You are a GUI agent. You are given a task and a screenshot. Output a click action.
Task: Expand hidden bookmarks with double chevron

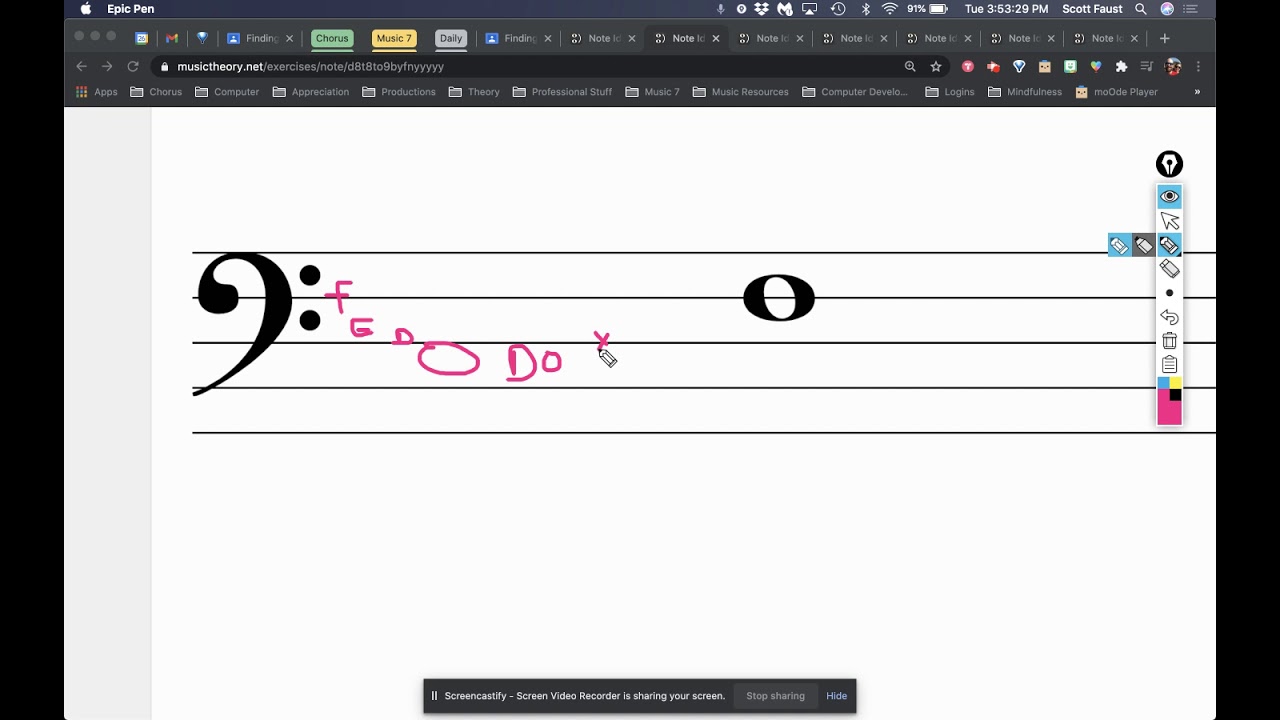point(1197,92)
